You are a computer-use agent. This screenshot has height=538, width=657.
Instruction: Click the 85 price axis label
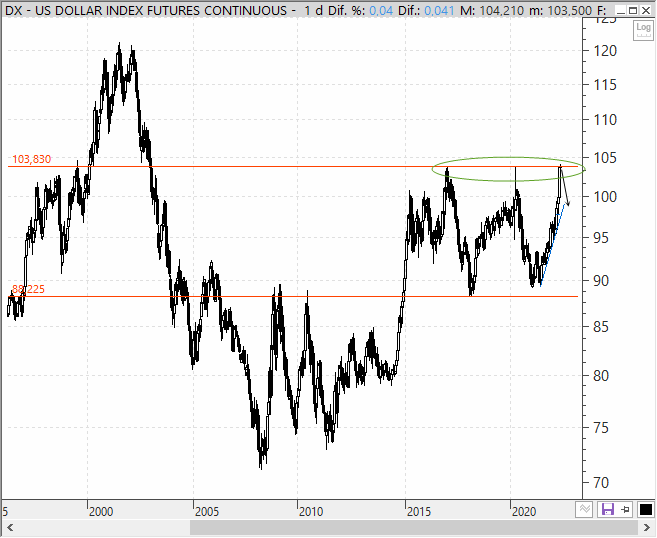[x=600, y=327]
